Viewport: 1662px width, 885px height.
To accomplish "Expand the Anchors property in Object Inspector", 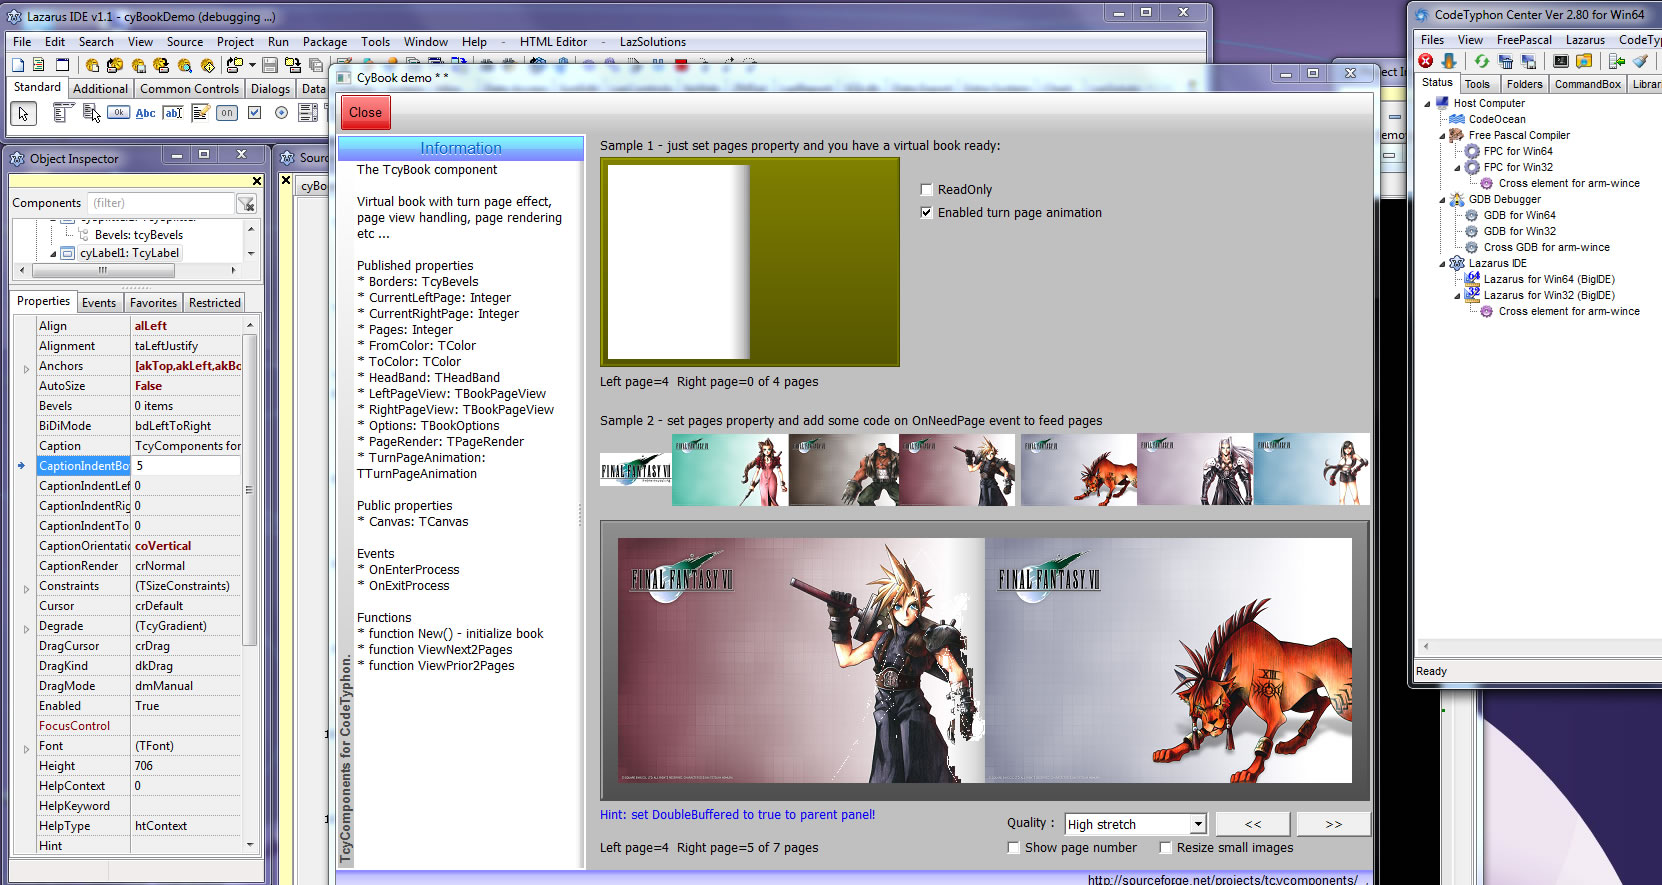I will click(26, 369).
